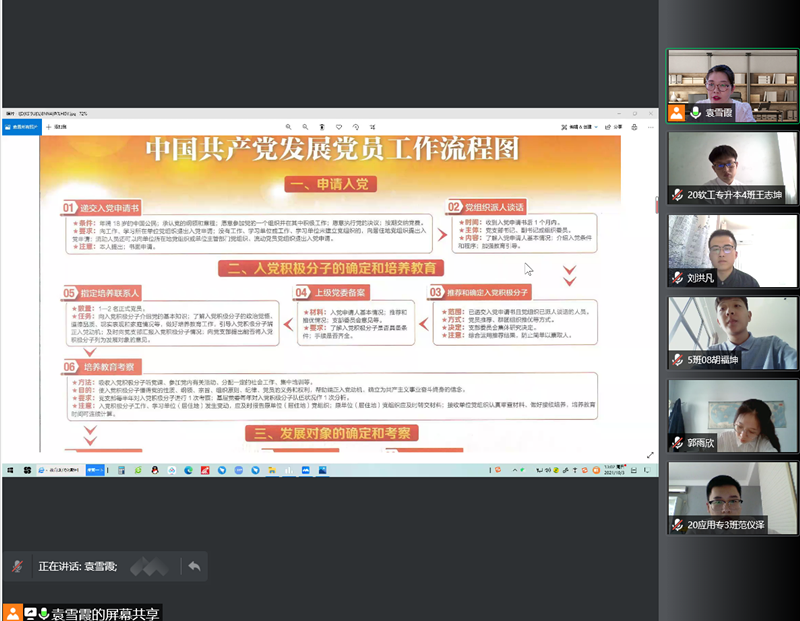The width and height of the screenshot is (800, 621).
Task: Click 正在讲话: 袁雪霞 speaking indicator
Action: coord(78,566)
